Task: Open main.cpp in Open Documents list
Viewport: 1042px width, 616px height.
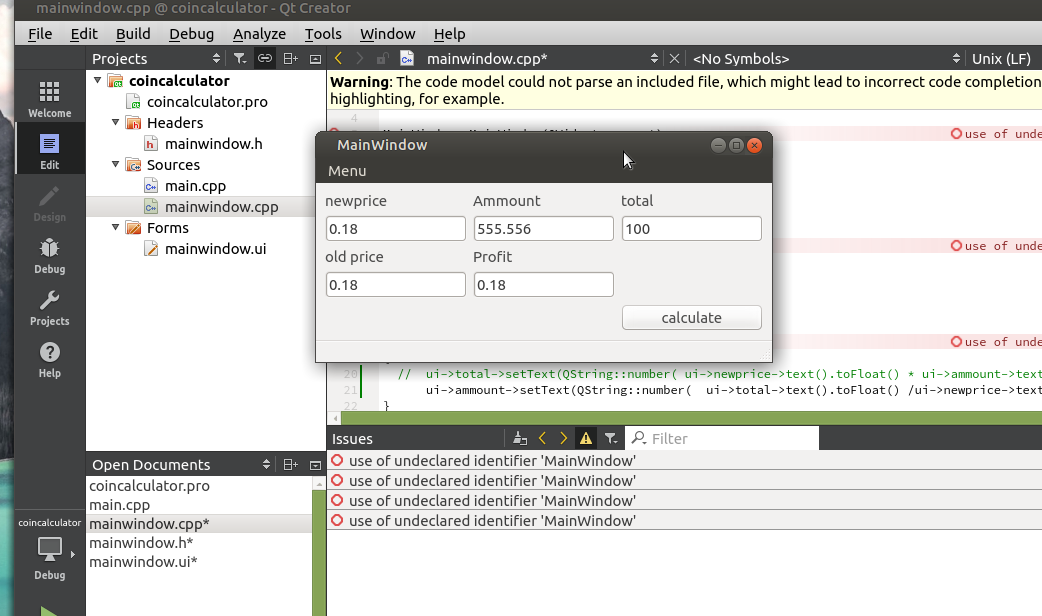Action: 120,505
